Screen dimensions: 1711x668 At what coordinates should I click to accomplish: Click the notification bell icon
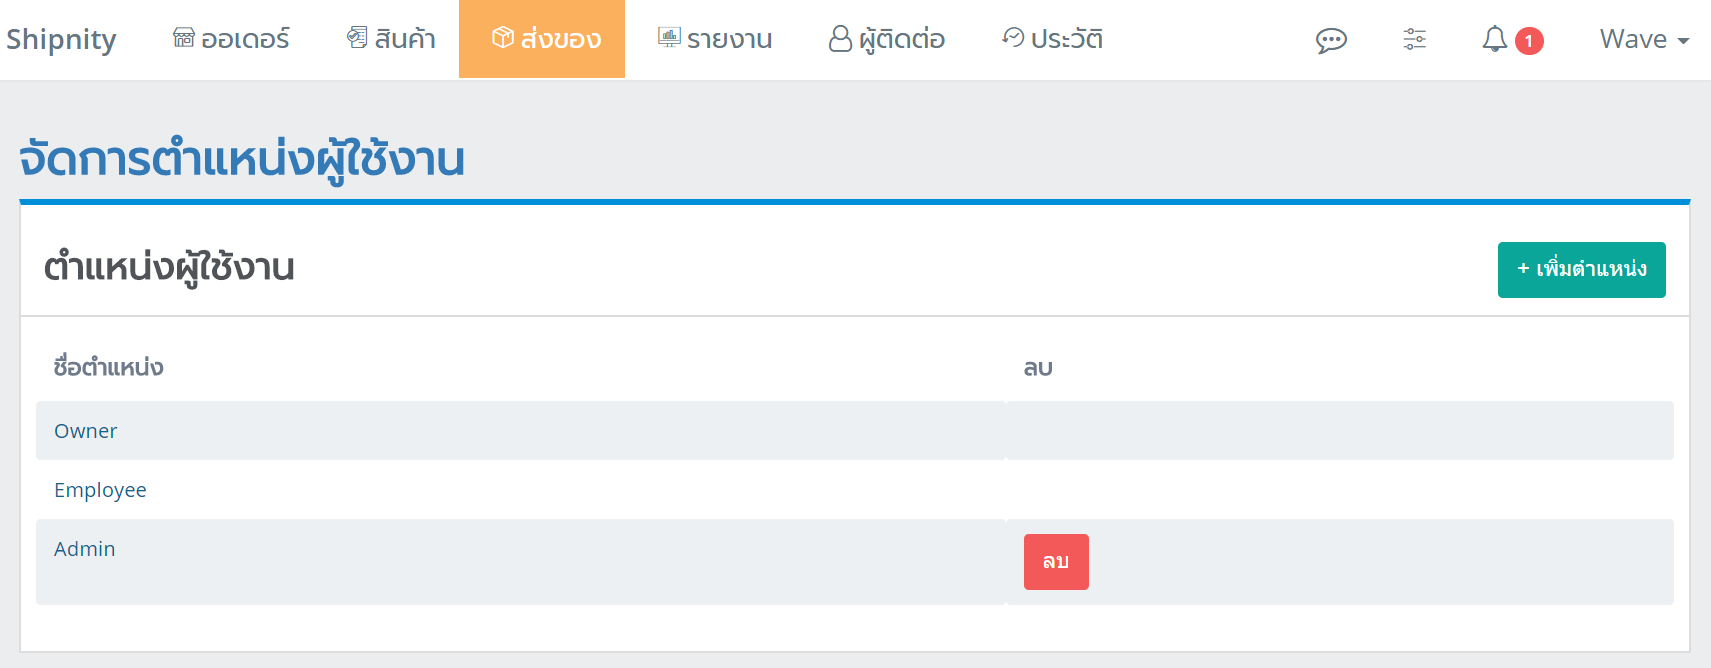pyautogui.click(x=1494, y=39)
